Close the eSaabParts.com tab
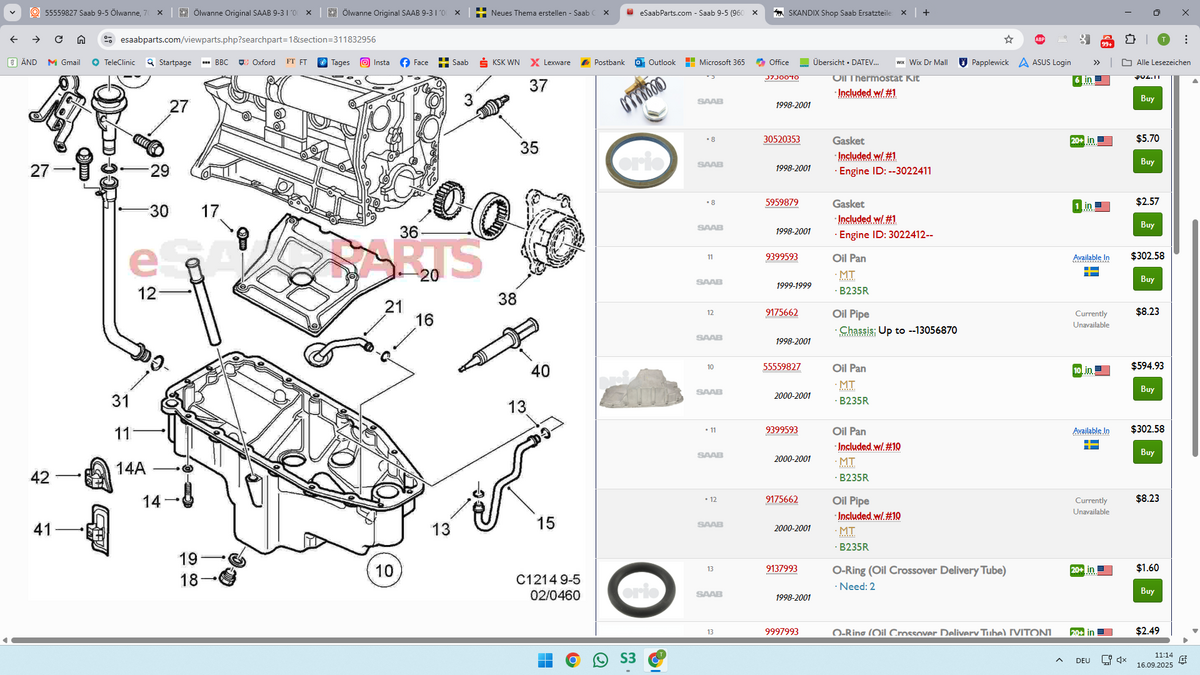This screenshot has height=675, width=1200. pyautogui.click(x=755, y=13)
